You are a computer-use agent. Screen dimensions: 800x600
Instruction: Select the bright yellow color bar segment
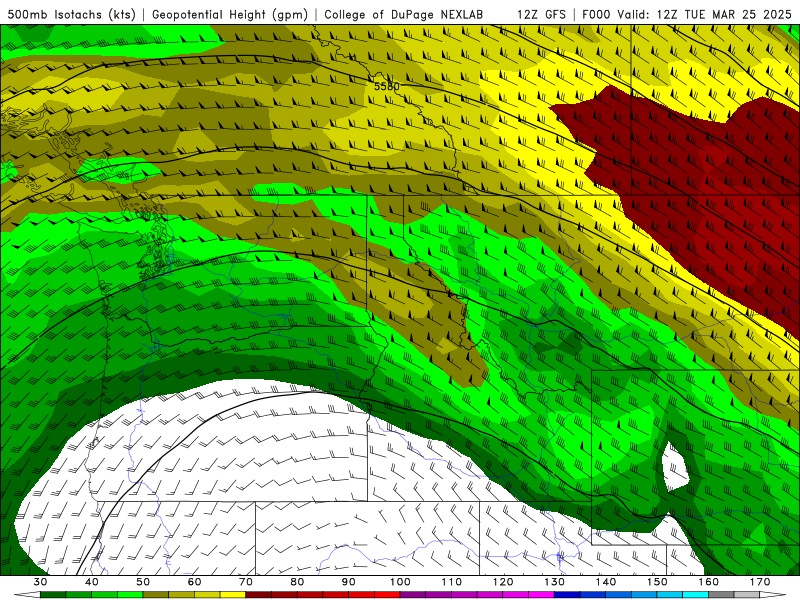pyautogui.click(x=233, y=594)
